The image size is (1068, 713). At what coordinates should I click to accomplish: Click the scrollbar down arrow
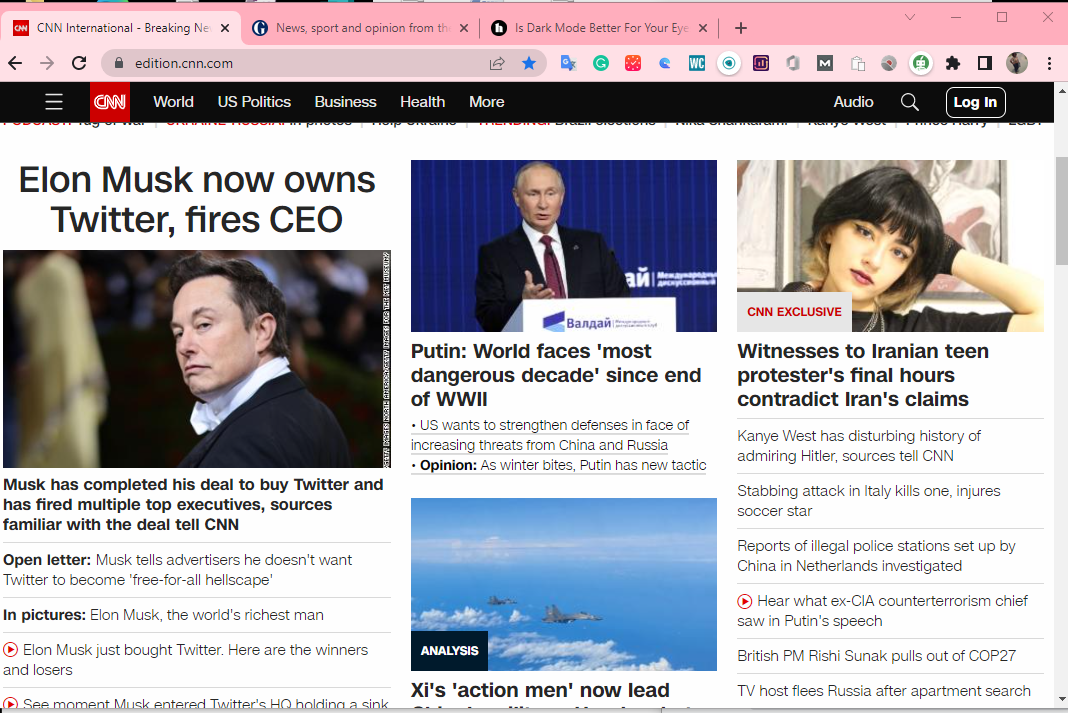tap(1062, 699)
